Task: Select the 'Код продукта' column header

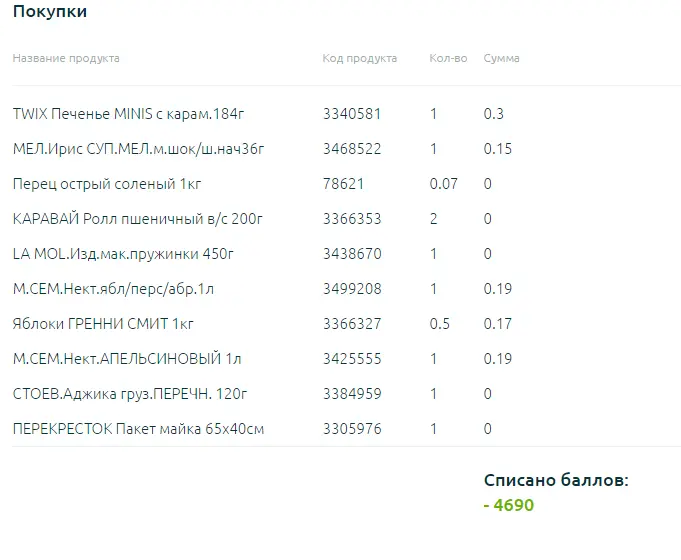Action: coord(360,58)
